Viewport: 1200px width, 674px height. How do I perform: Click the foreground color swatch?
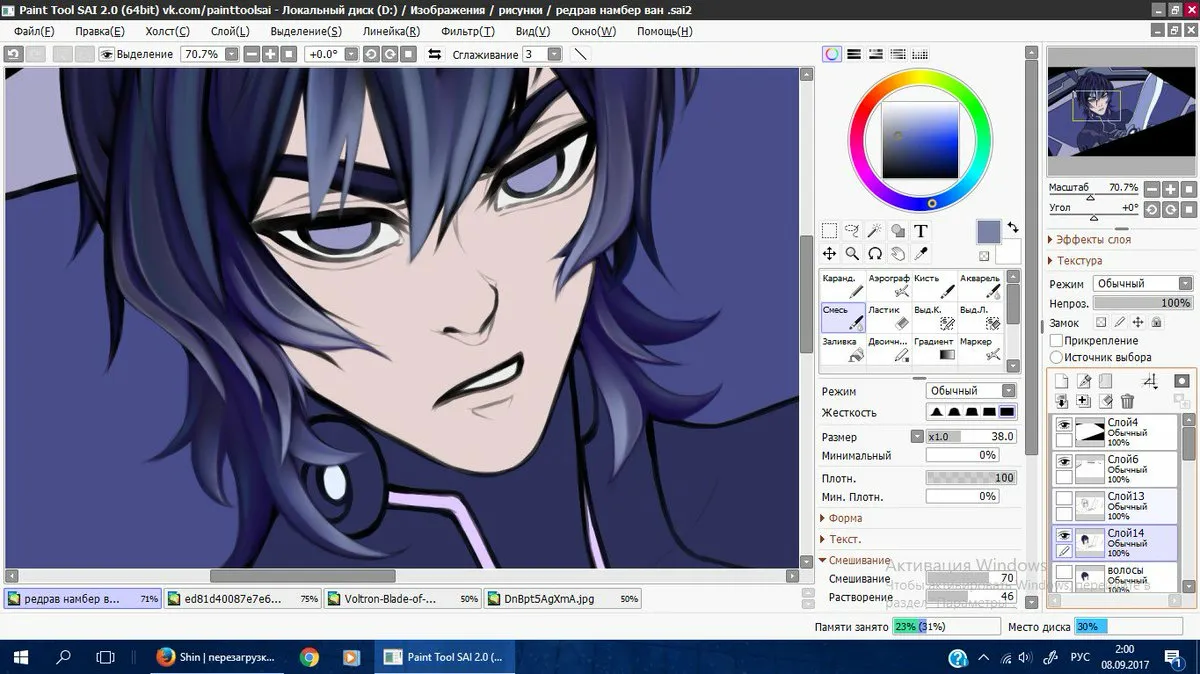coord(988,232)
